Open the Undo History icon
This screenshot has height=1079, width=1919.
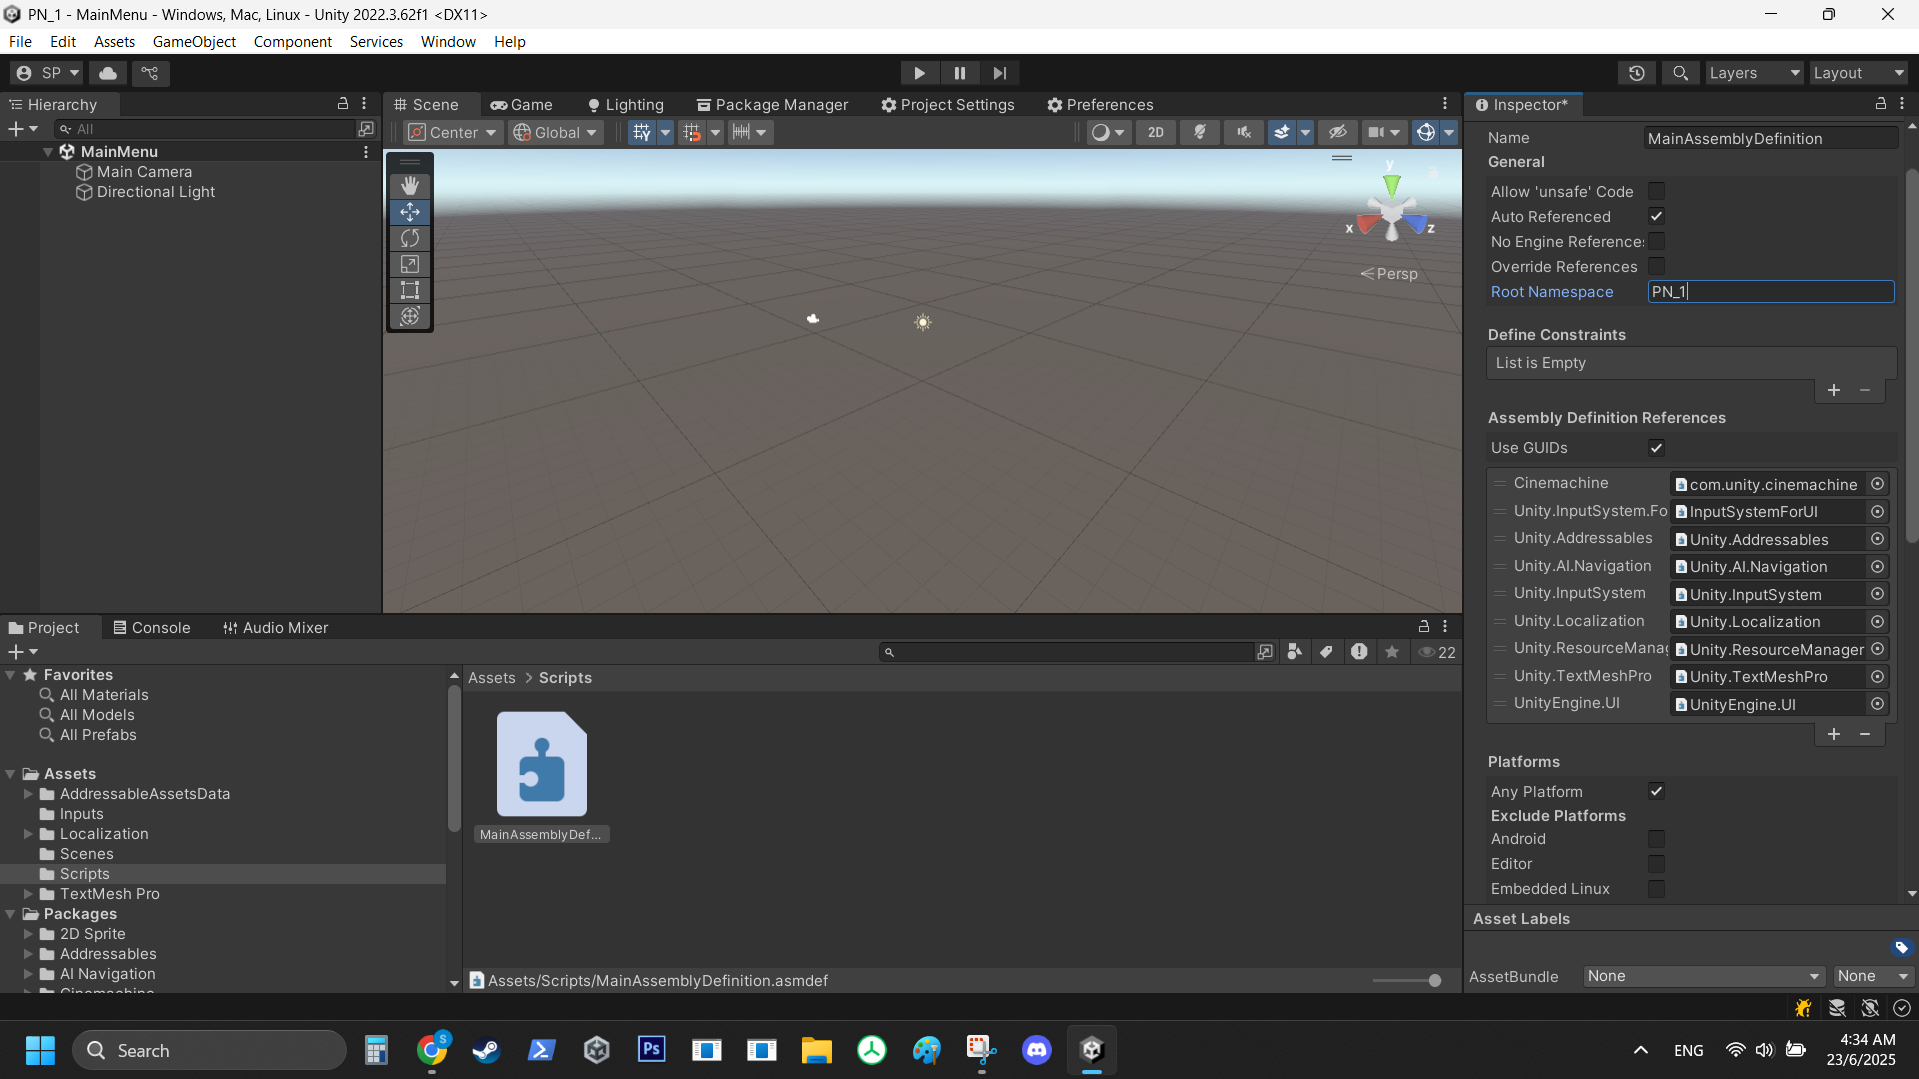click(1637, 73)
